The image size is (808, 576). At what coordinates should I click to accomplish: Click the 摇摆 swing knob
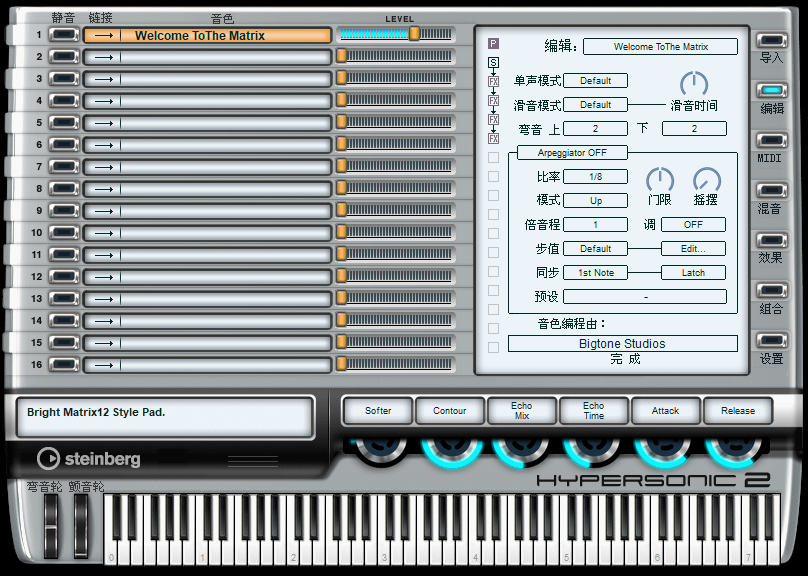tap(706, 180)
